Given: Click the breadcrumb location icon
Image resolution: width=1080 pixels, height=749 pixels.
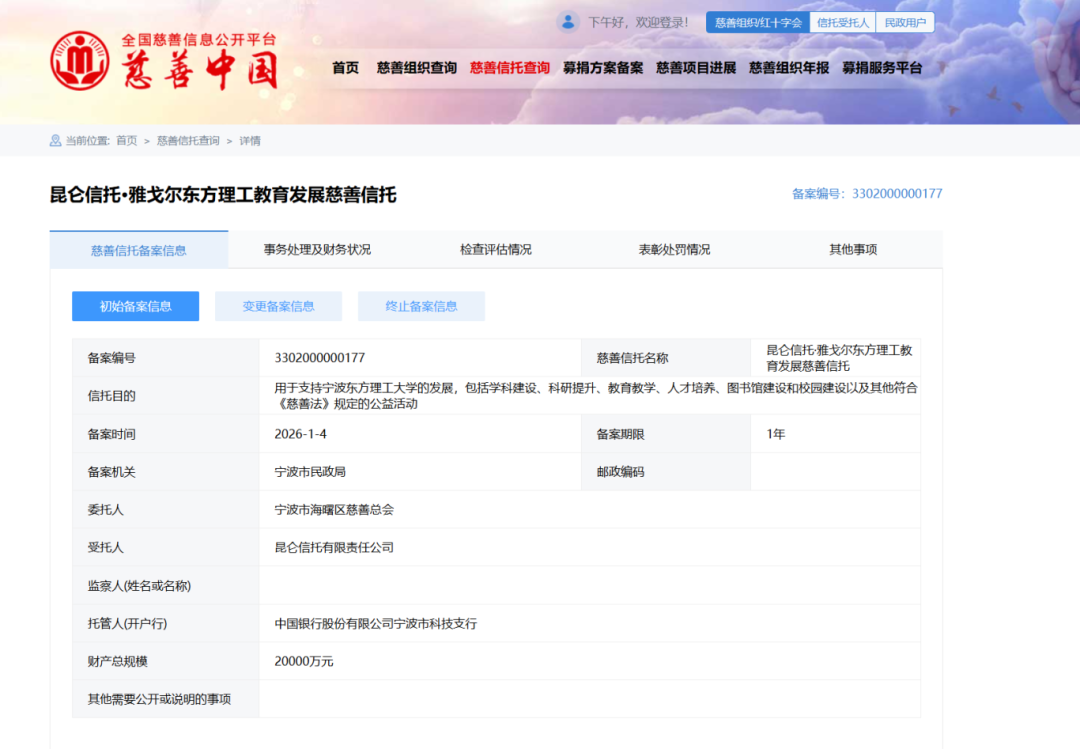Looking at the screenshot, I should 55,141.
